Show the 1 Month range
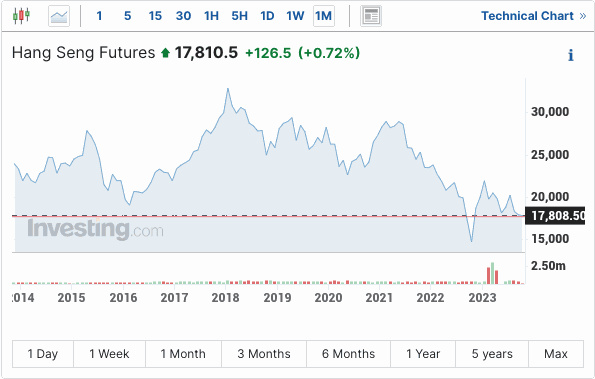Viewport: 595px width, 379px height. [x=183, y=354]
